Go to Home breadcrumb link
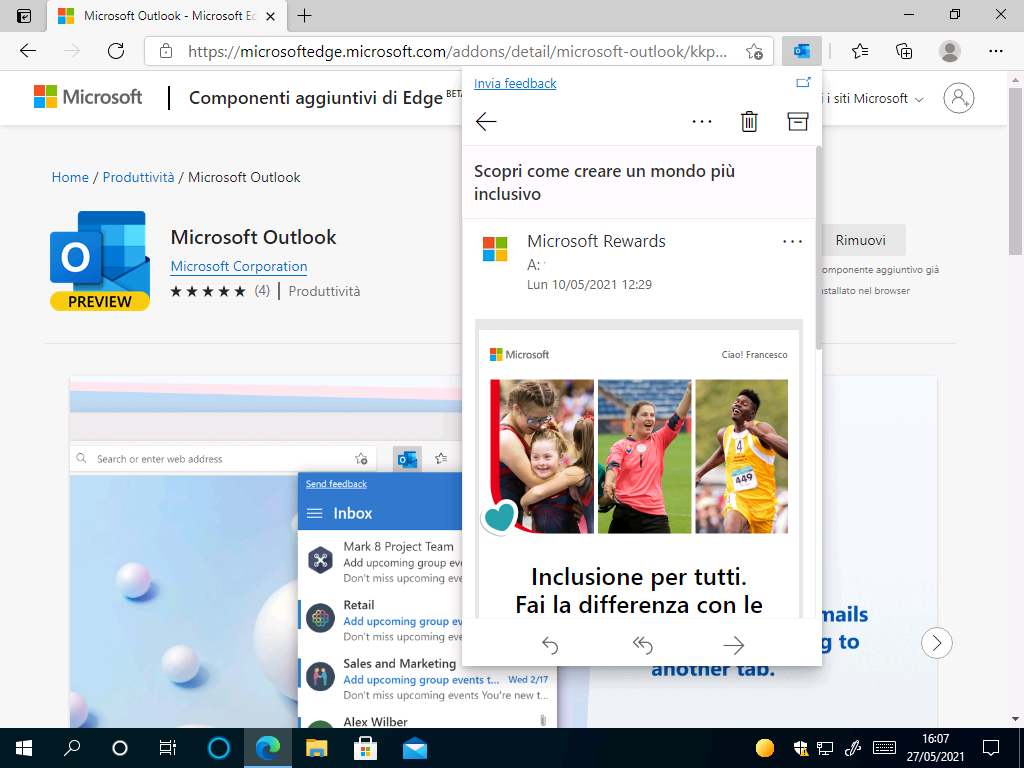The image size is (1024, 768). (70, 178)
